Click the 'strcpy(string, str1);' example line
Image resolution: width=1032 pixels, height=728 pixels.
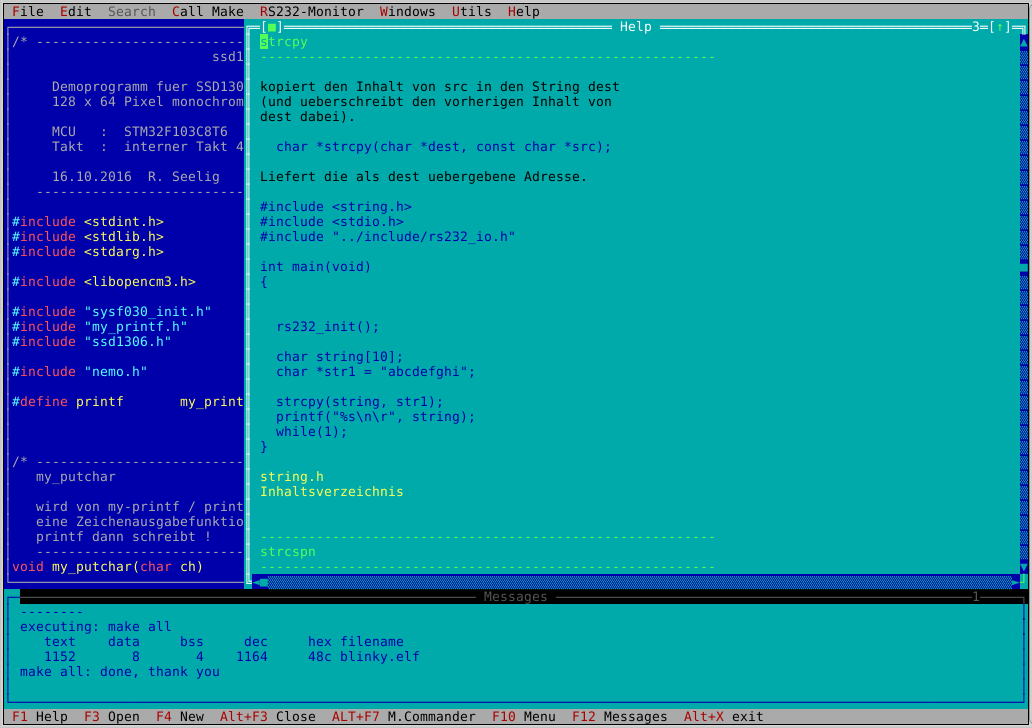[360, 402]
